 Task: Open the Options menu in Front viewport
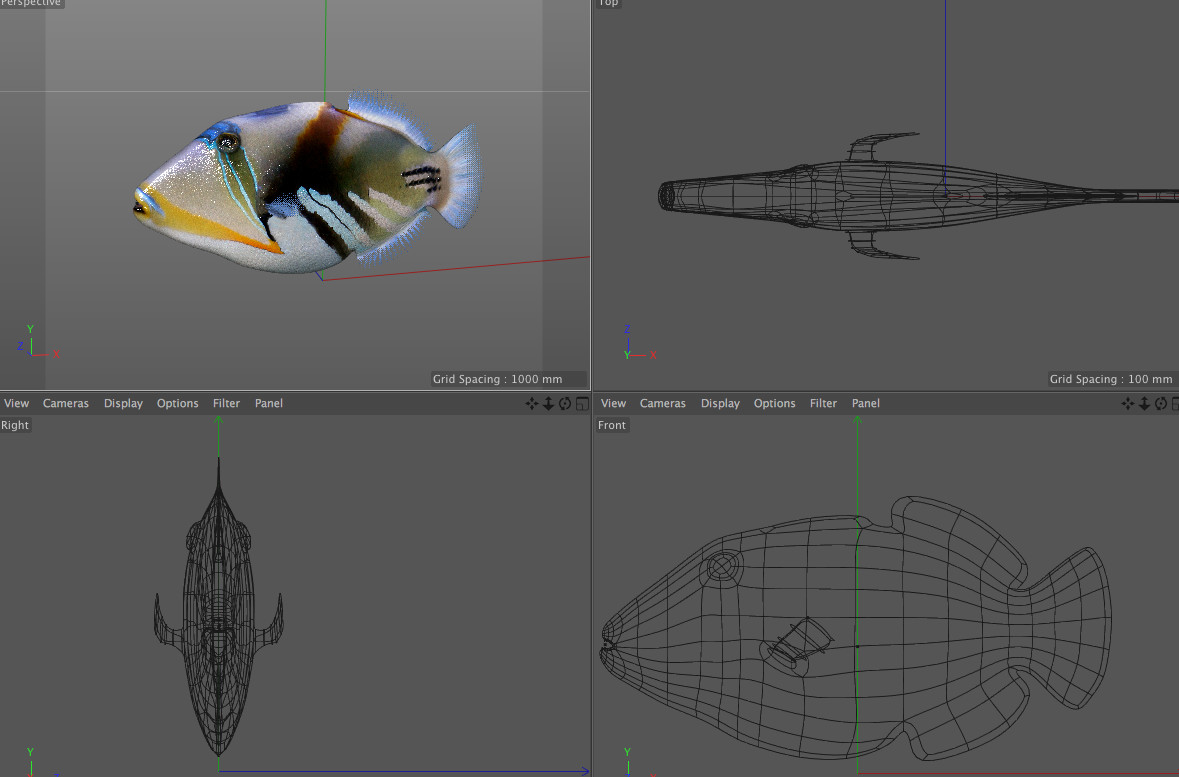pyautogui.click(x=774, y=404)
